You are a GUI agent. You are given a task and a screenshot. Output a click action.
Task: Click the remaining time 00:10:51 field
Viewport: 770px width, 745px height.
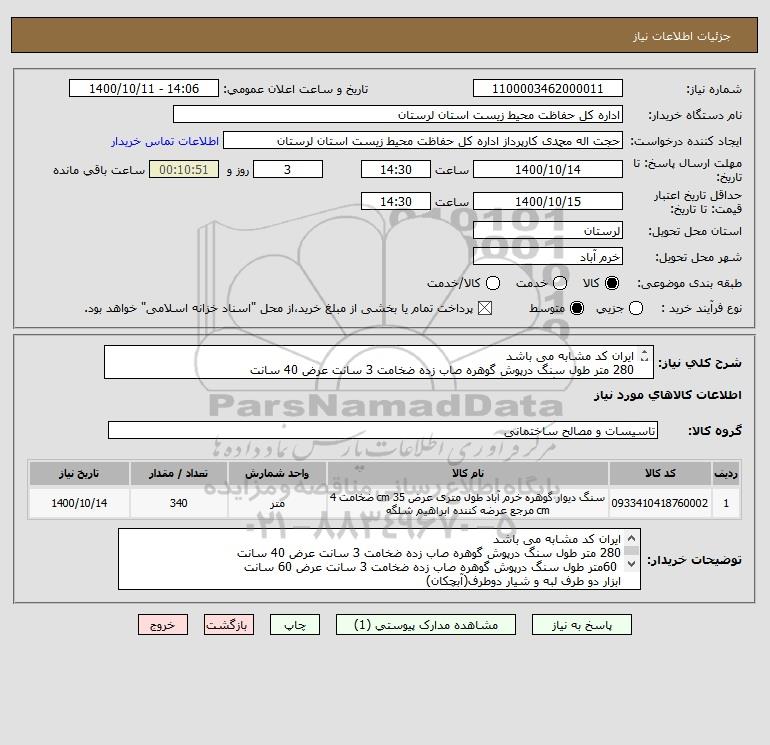pyautogui.click(x=184, y=169)
